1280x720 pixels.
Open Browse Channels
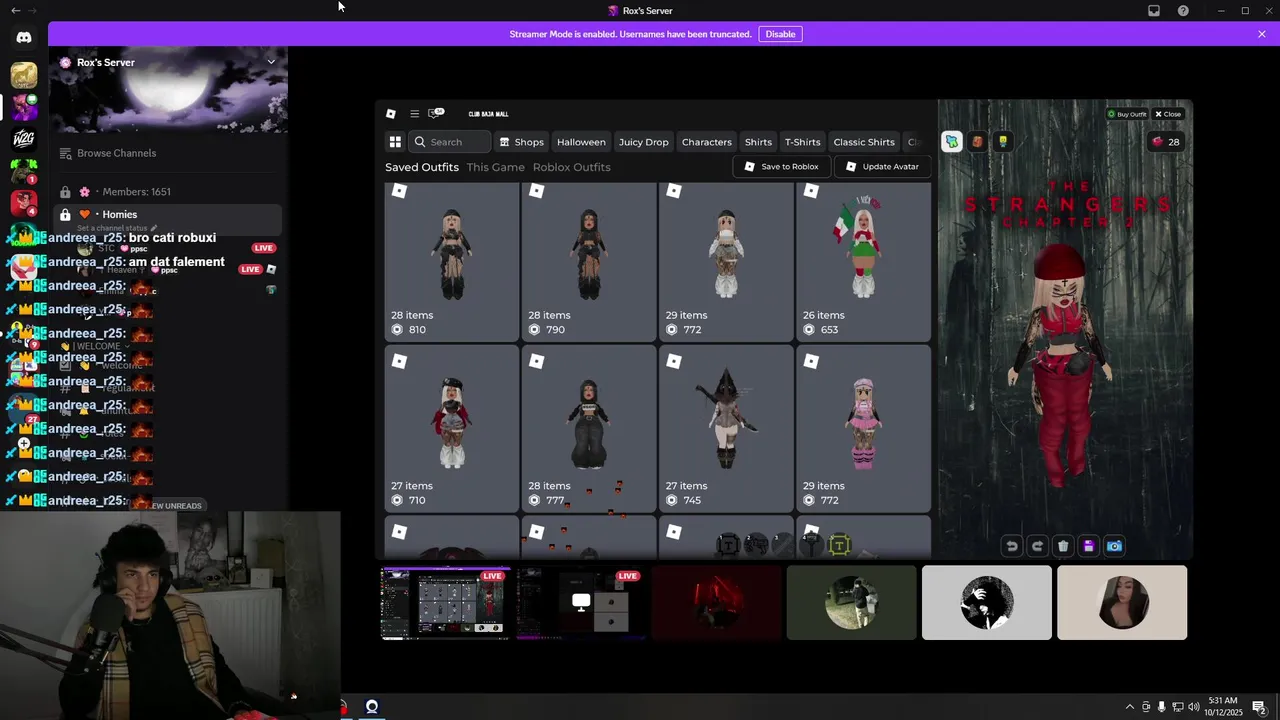pos(108,153)
